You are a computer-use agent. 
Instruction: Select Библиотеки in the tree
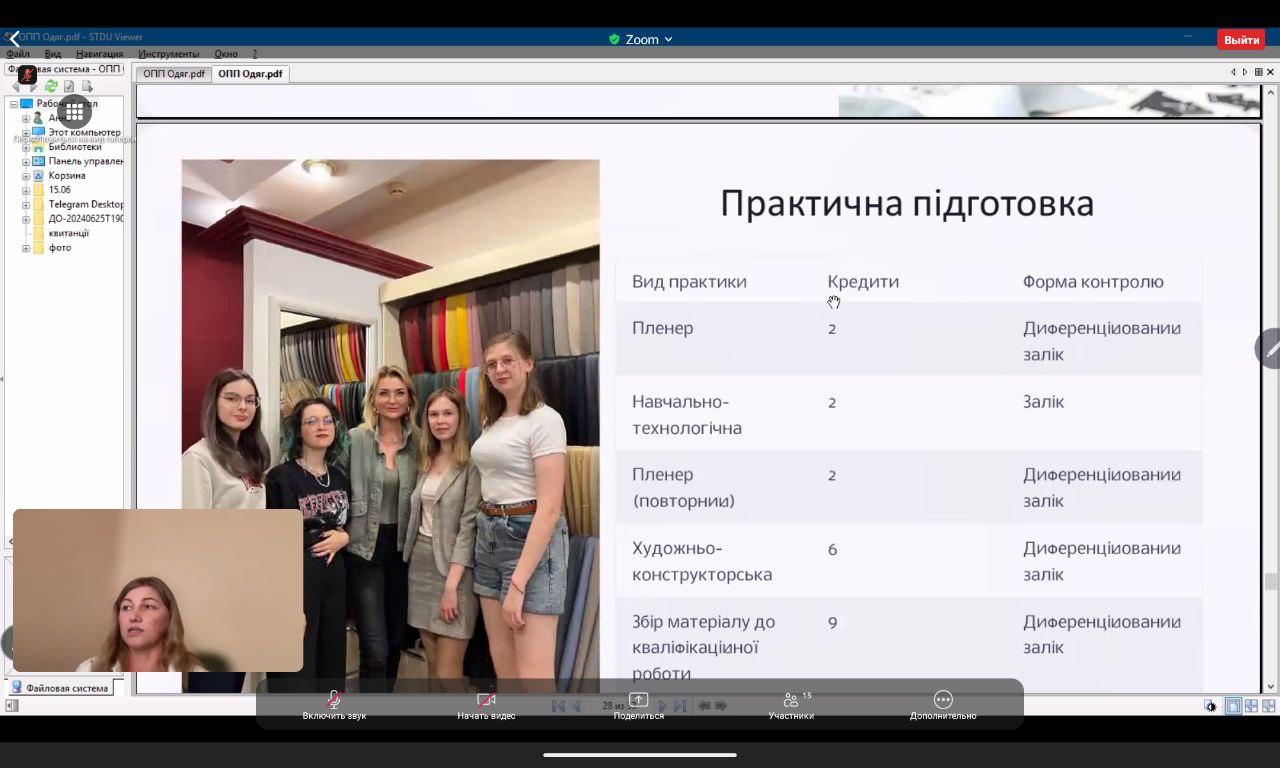75,147
